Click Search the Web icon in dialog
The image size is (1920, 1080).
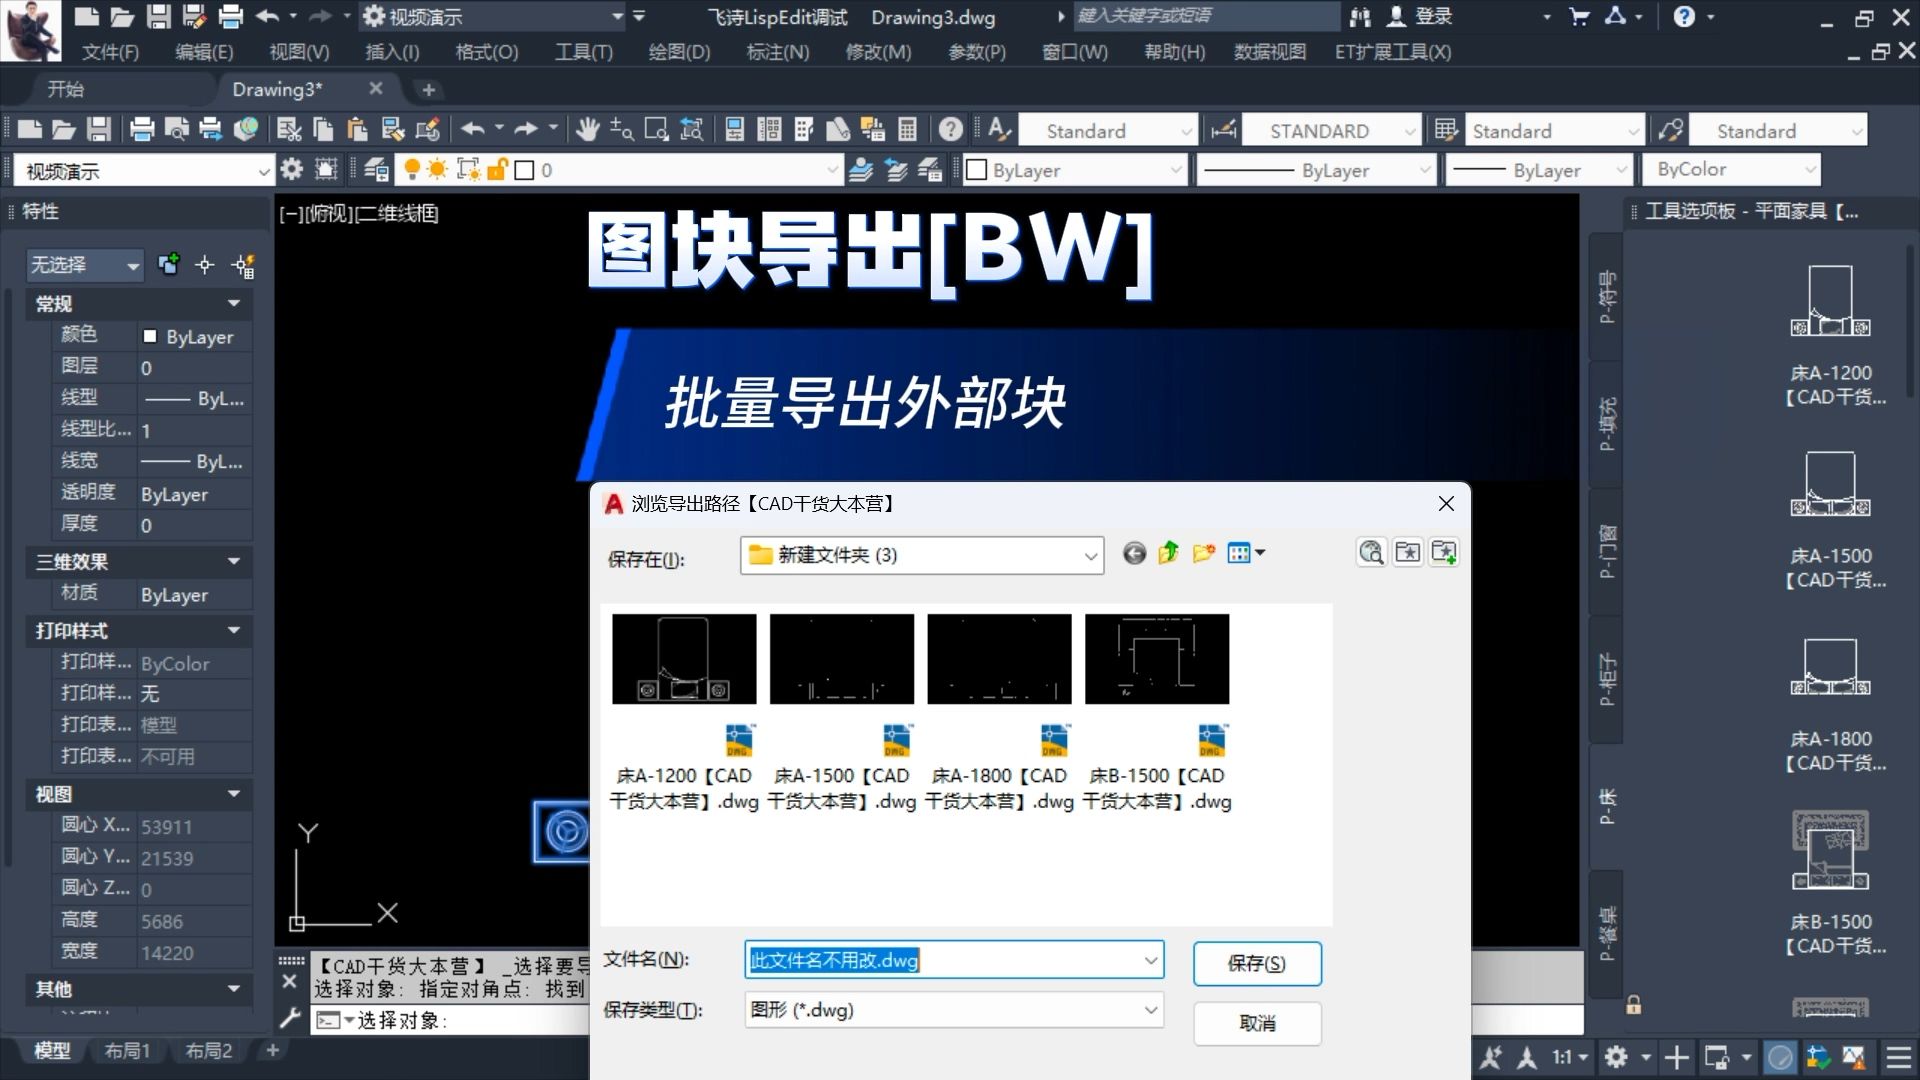pyautogui.click(x=1371, y=552)
